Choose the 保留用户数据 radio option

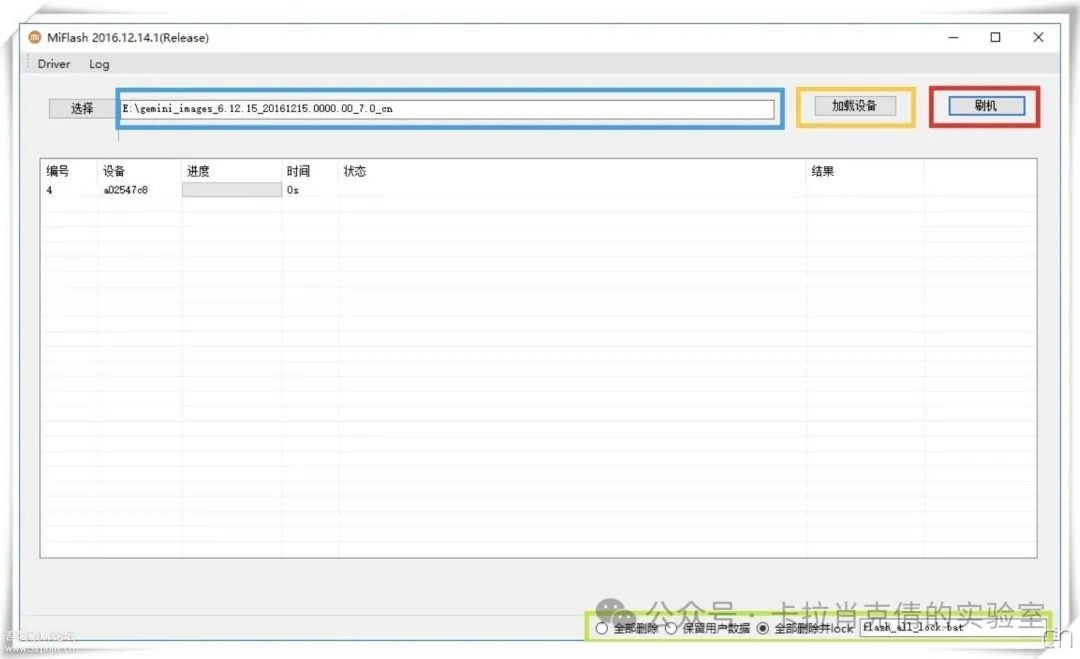pyautogui.click(x=671, y=629)
